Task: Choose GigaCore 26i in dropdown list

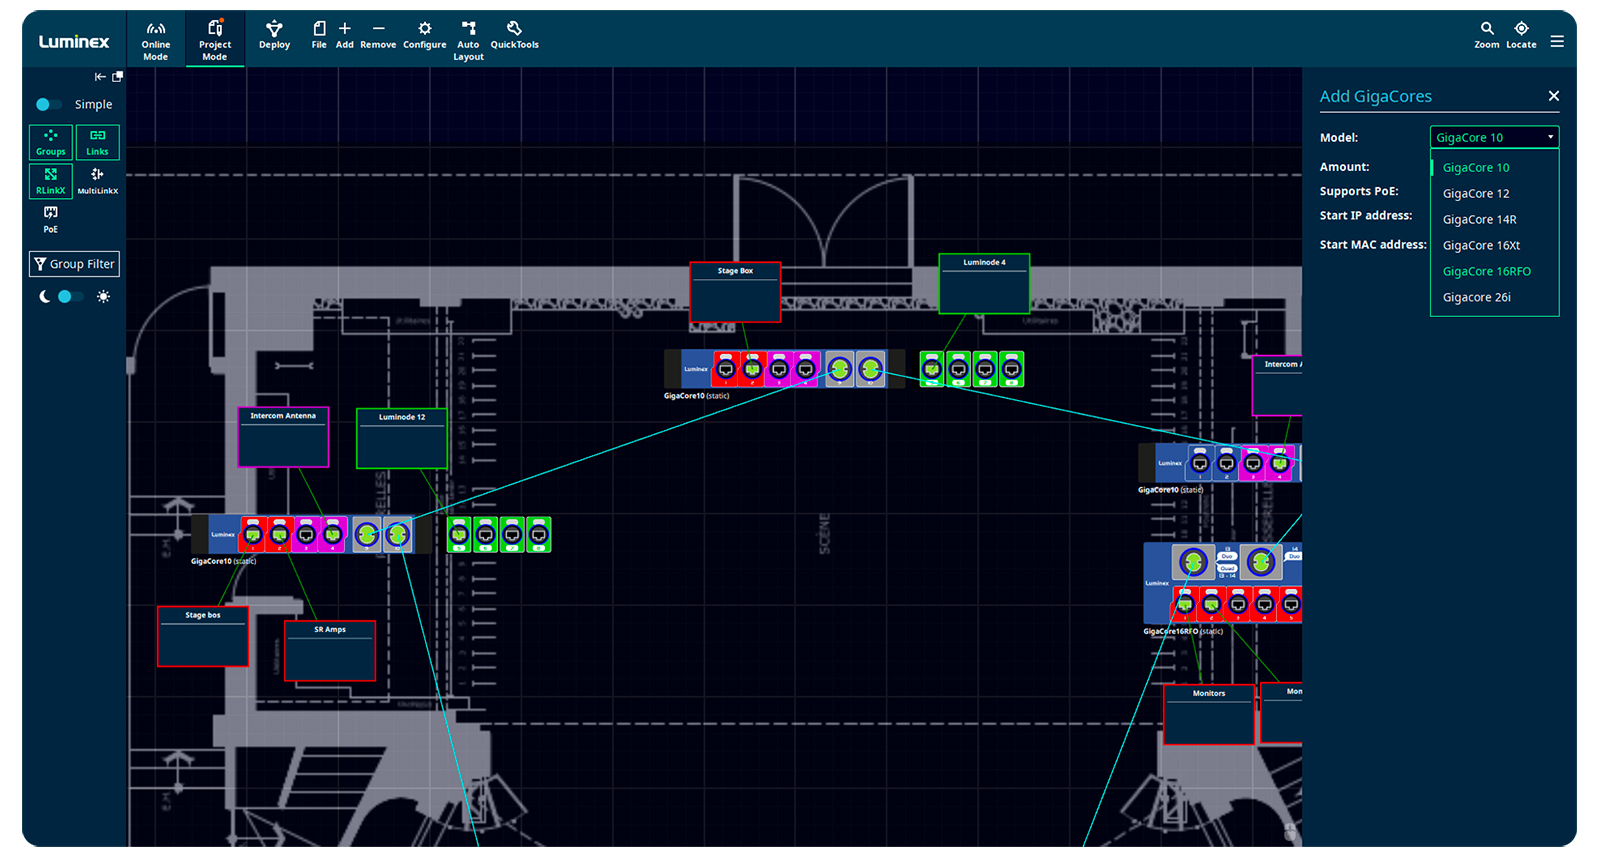Action: (1476, 298)
